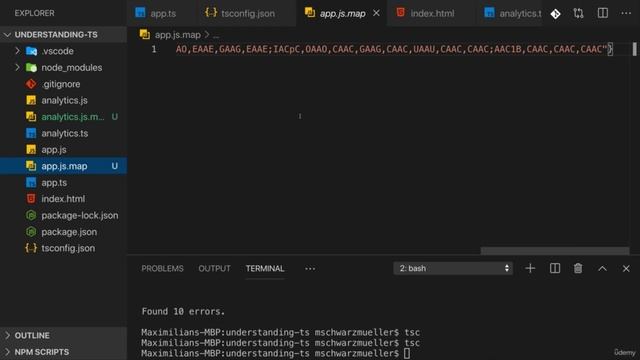The height and width of the screenshot is (360, 640).
Task: Maximize panel with the up chevron
Action: coord(602,269)
